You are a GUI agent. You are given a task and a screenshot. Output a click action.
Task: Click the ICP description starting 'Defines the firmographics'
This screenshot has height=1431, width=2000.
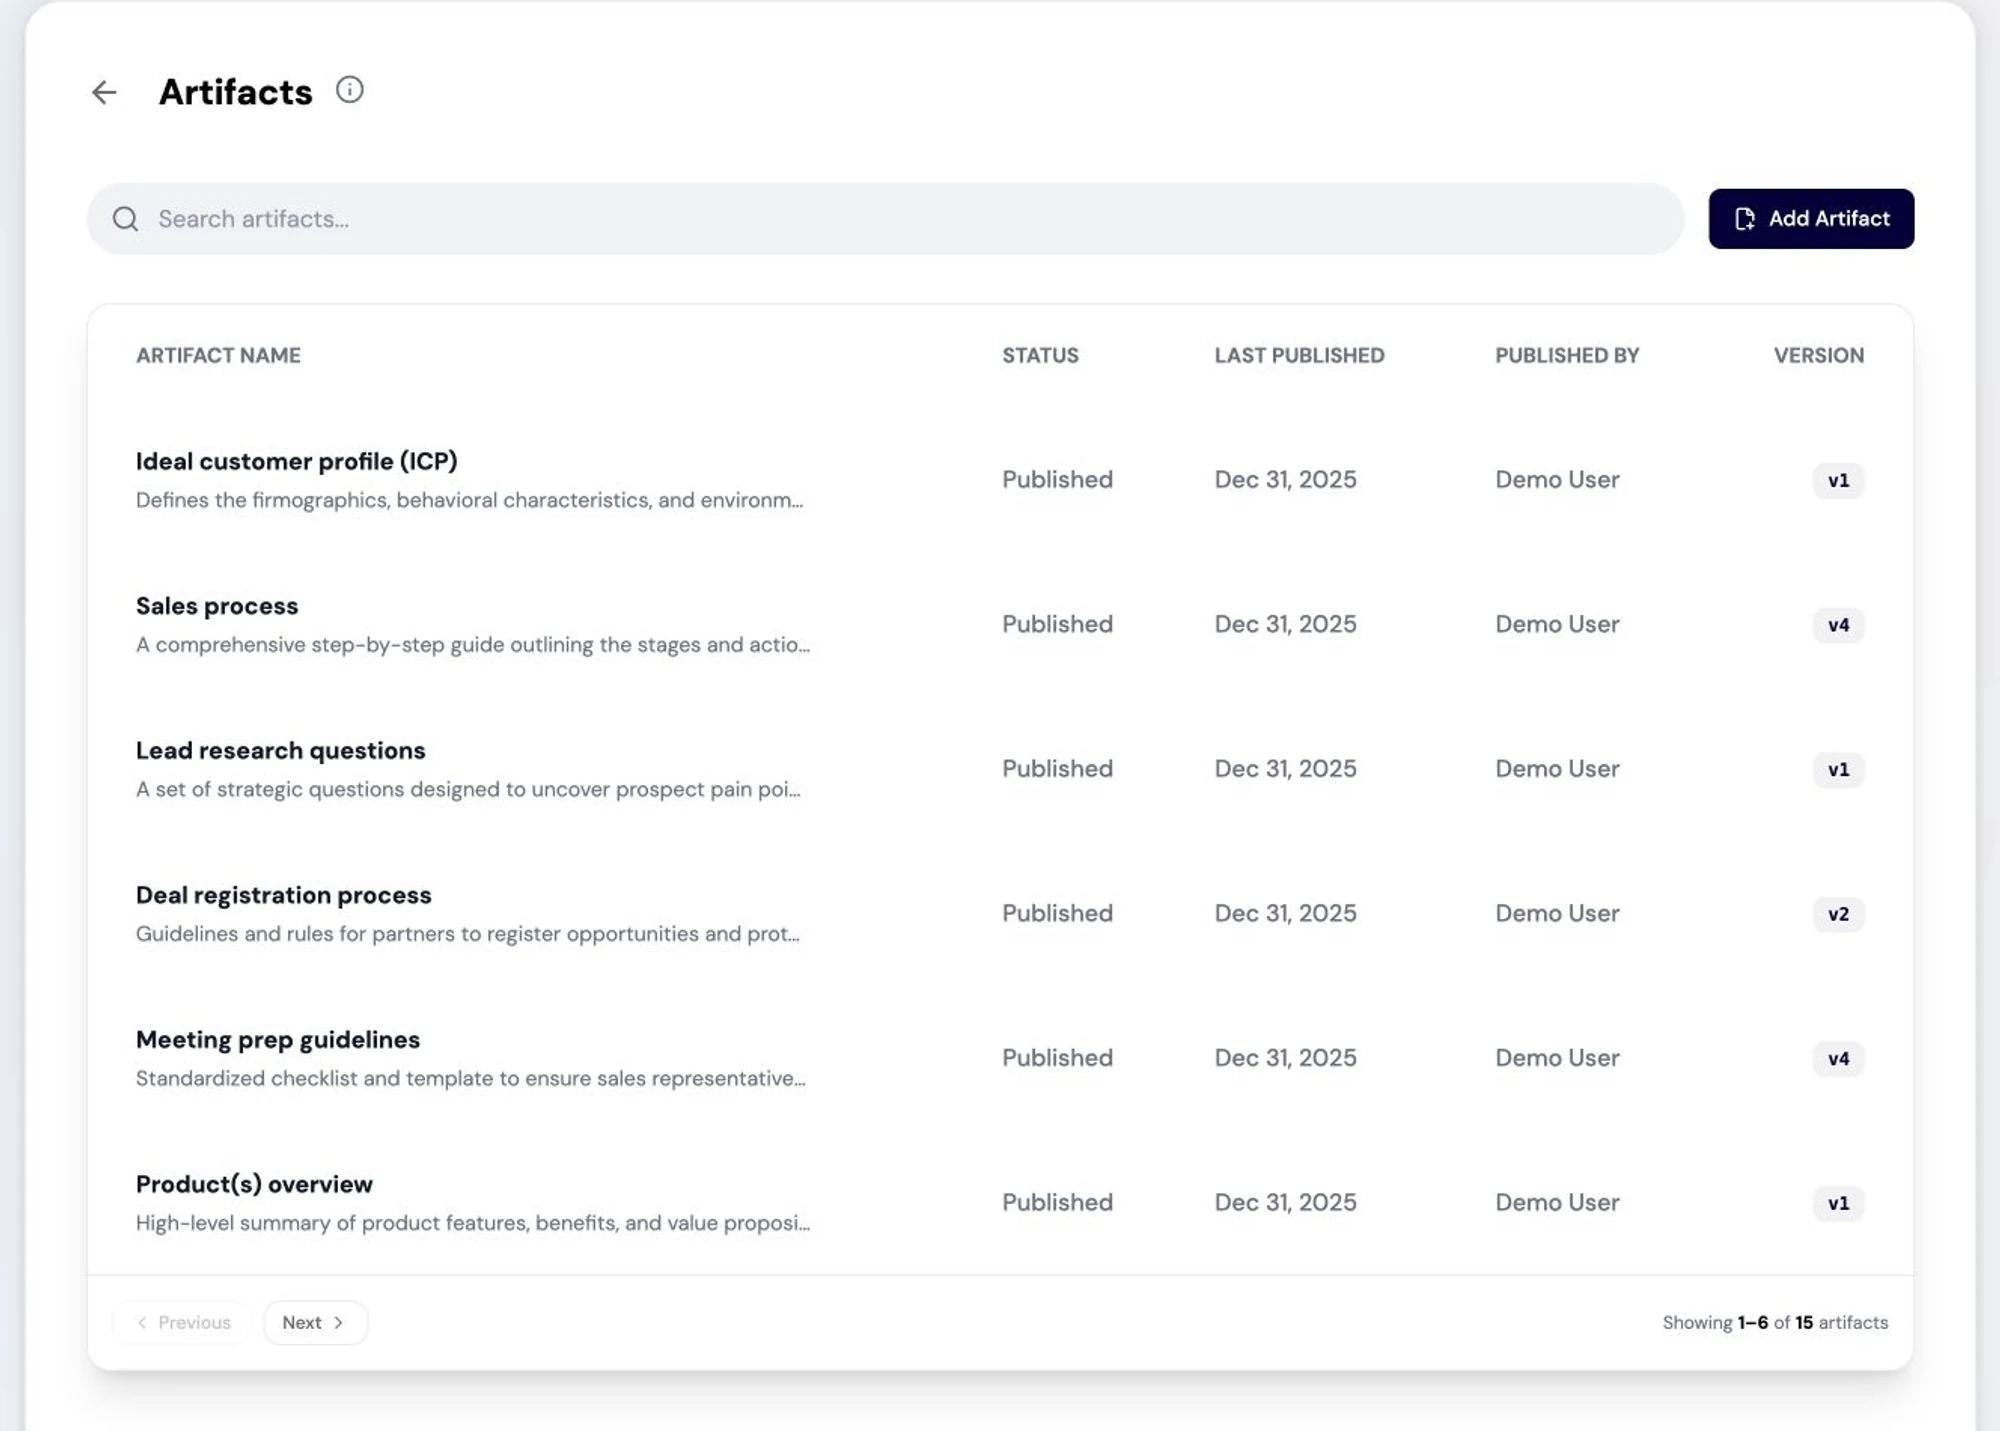click(x=469, y=500)
